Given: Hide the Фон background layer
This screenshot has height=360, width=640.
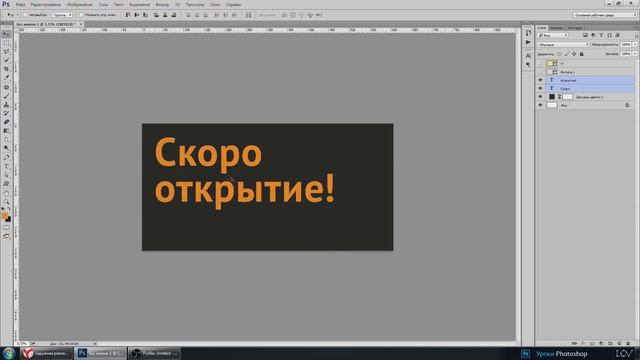Looking at the screenshot, I should point(540,105).
